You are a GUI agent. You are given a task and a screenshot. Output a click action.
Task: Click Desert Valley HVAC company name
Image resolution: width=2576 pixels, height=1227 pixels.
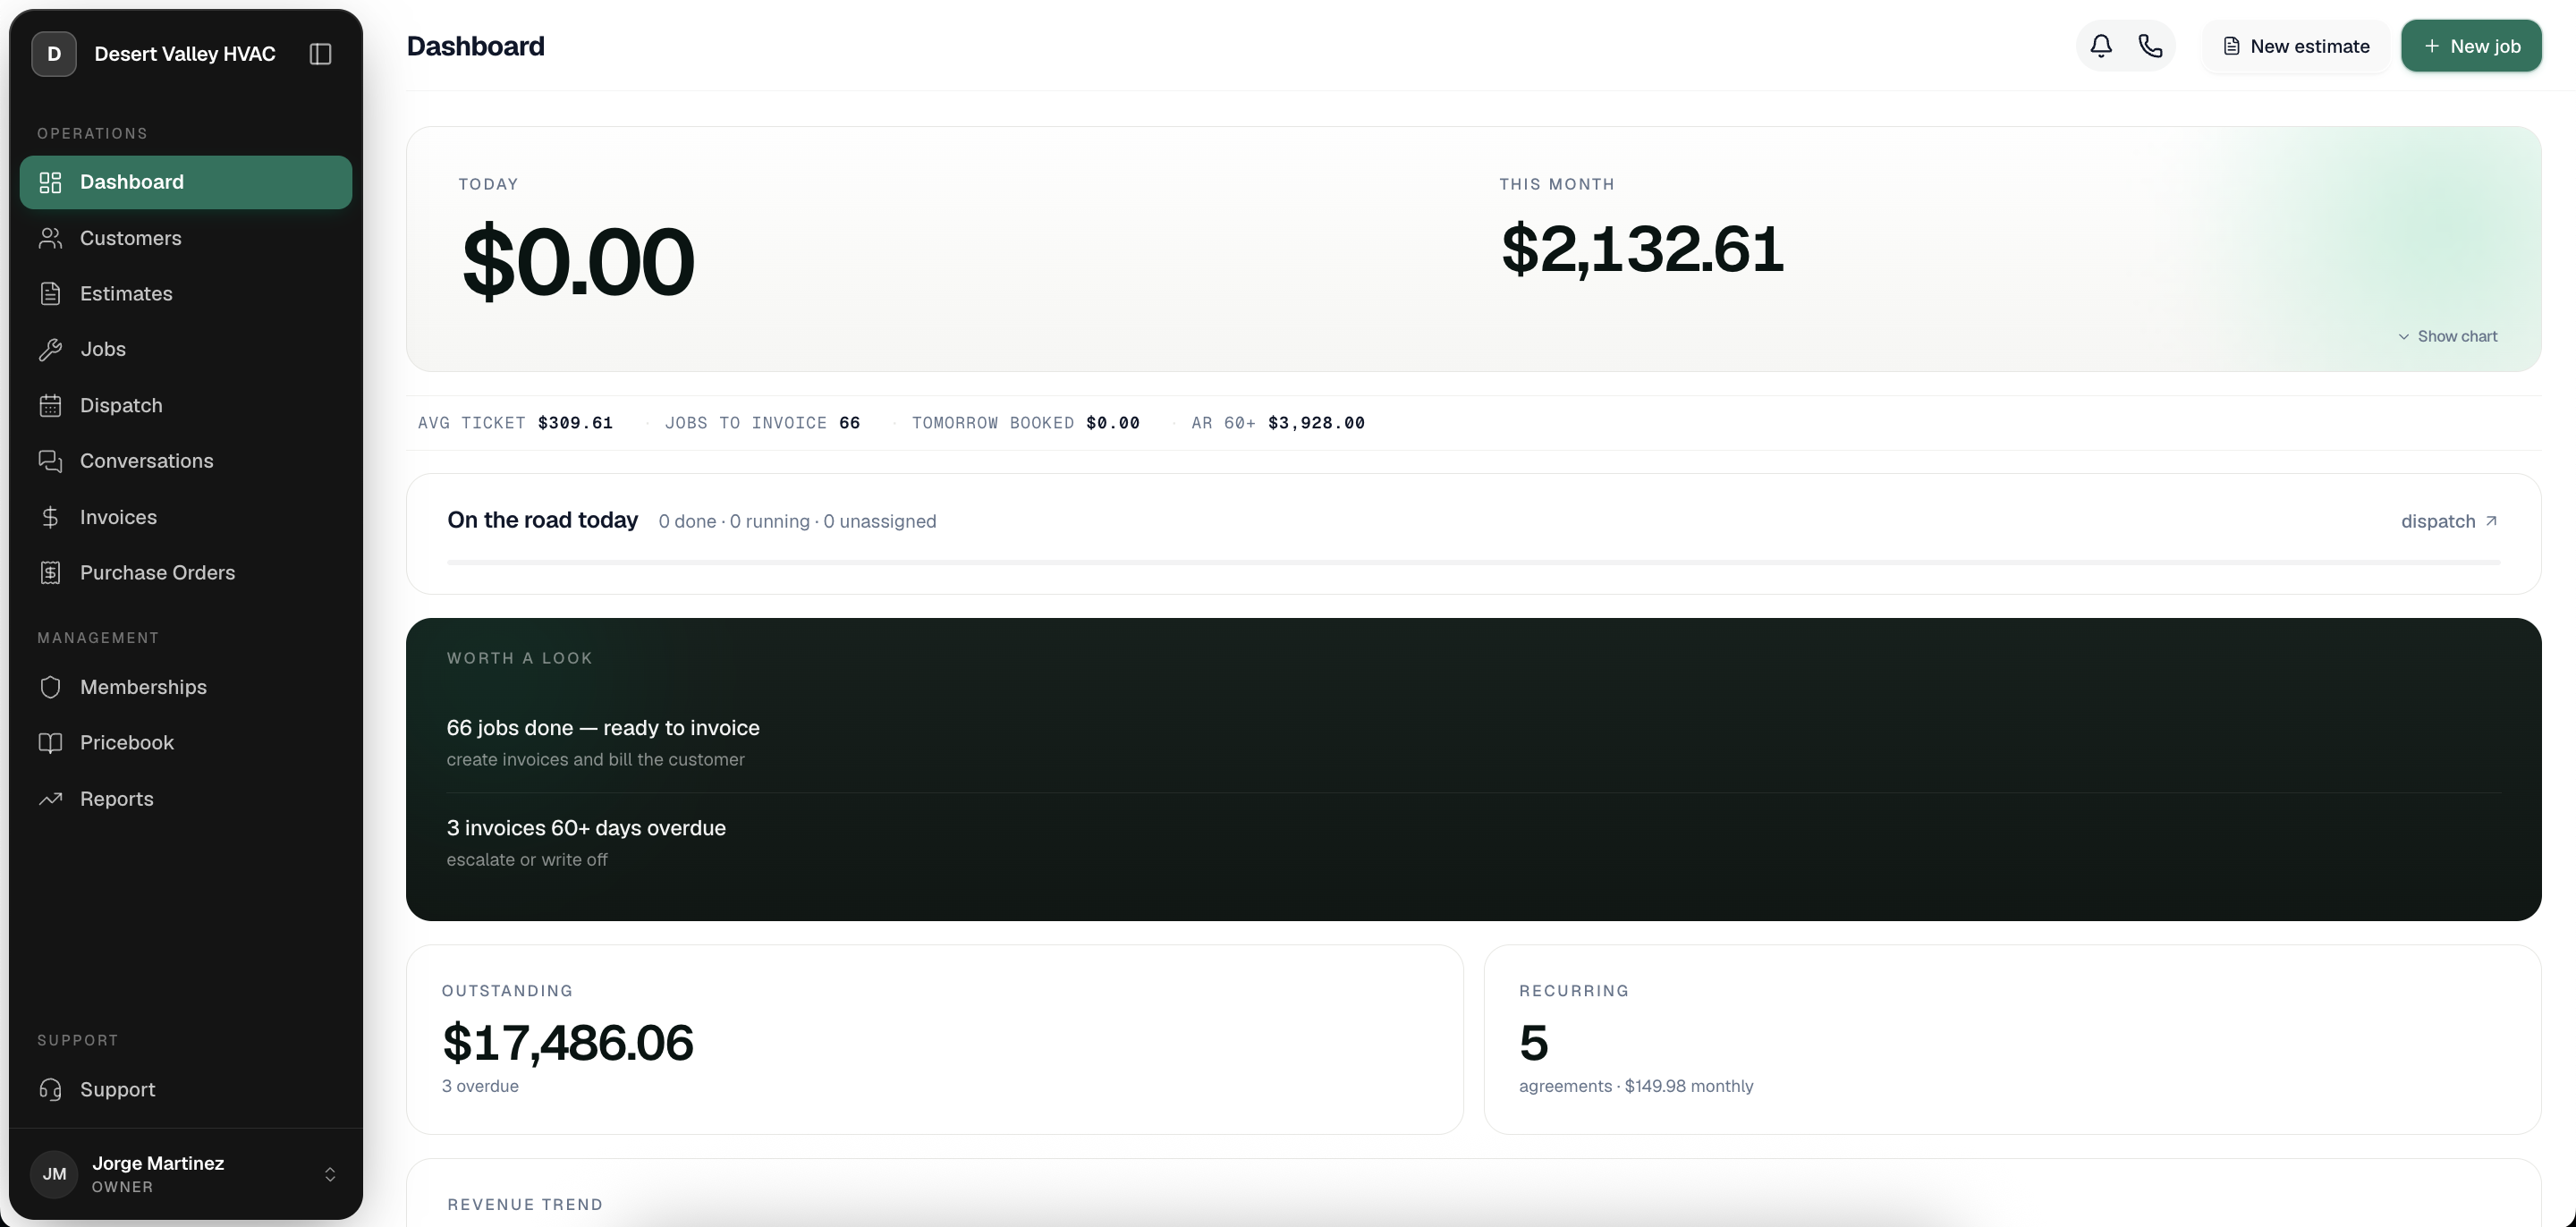click(x=185, y=54)
